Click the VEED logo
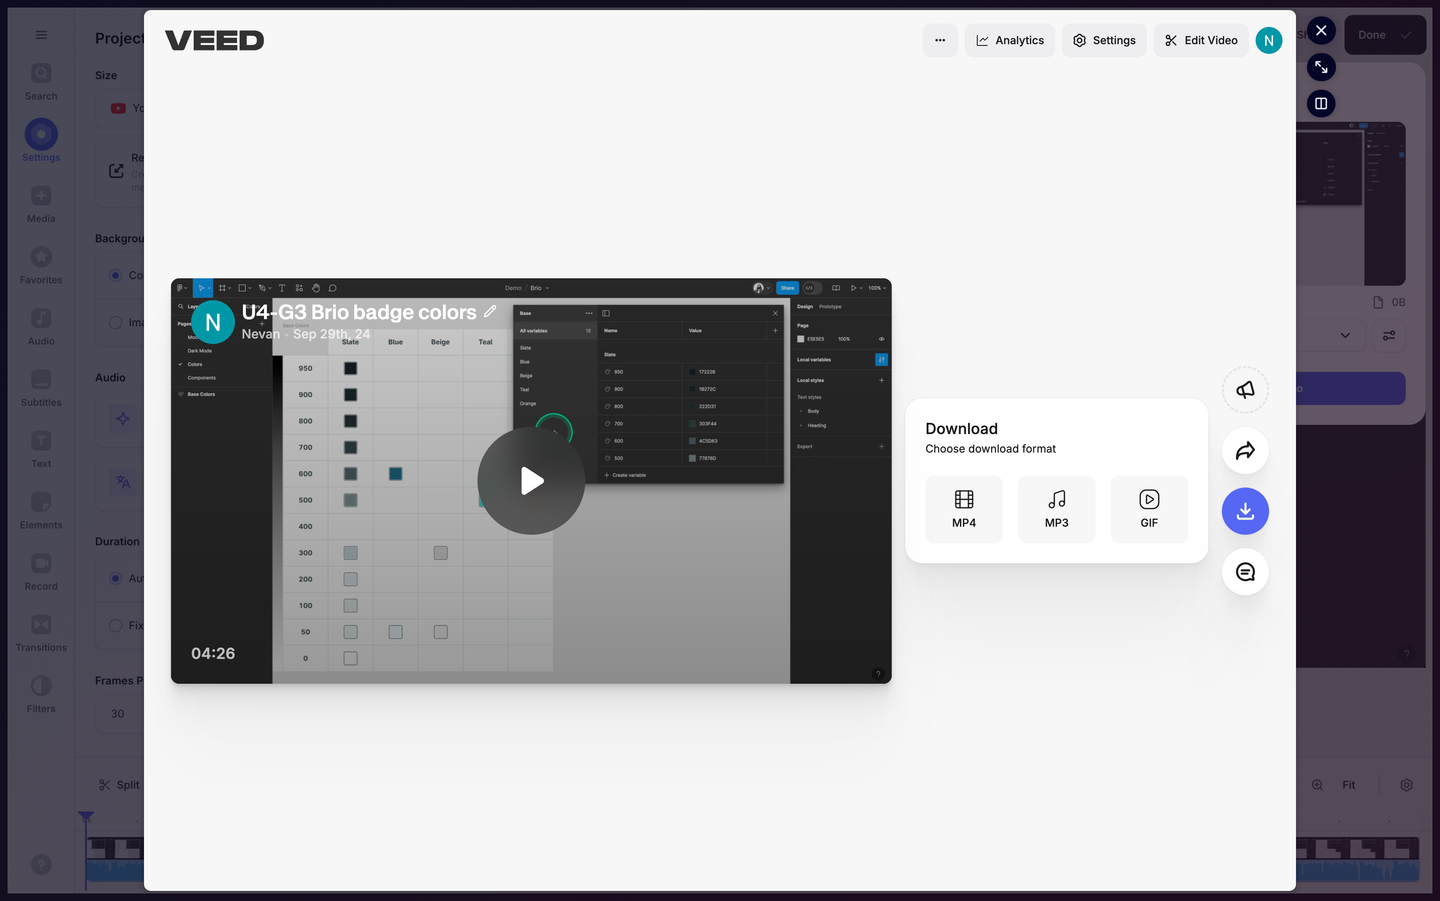This screenshot has height=901, width=1440. (x=215, y=41)
